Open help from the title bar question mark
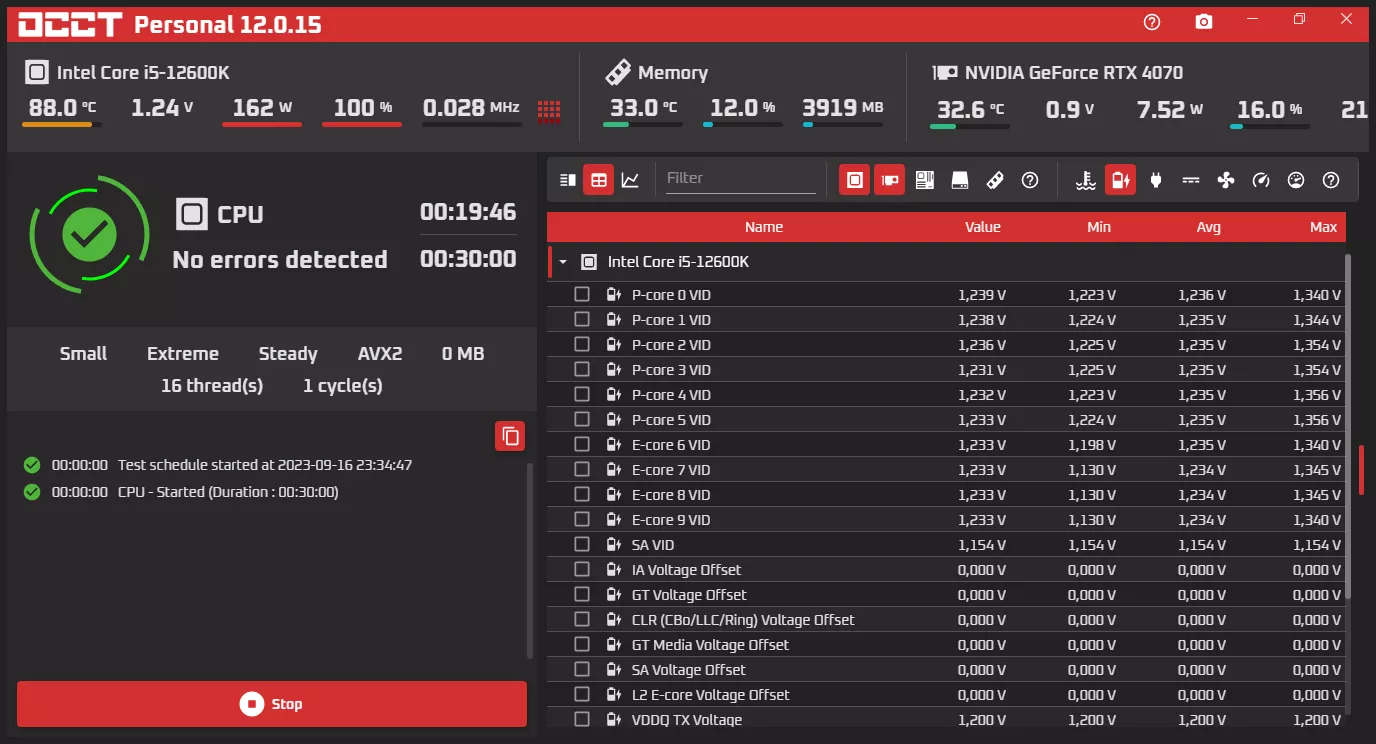This screenshot has height=744, width=1376. 1152,22
